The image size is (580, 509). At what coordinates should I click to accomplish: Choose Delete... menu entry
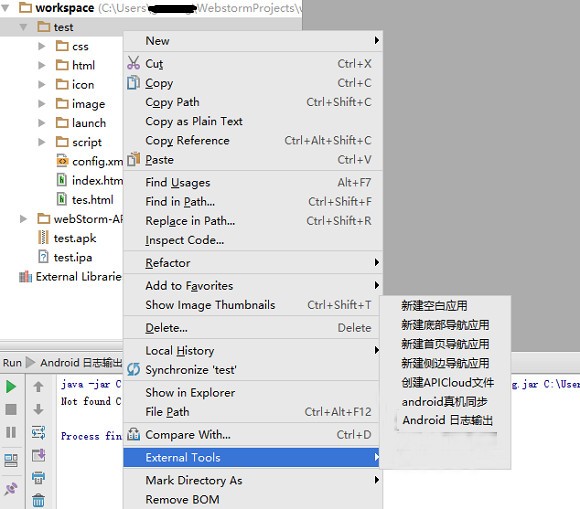253,328
